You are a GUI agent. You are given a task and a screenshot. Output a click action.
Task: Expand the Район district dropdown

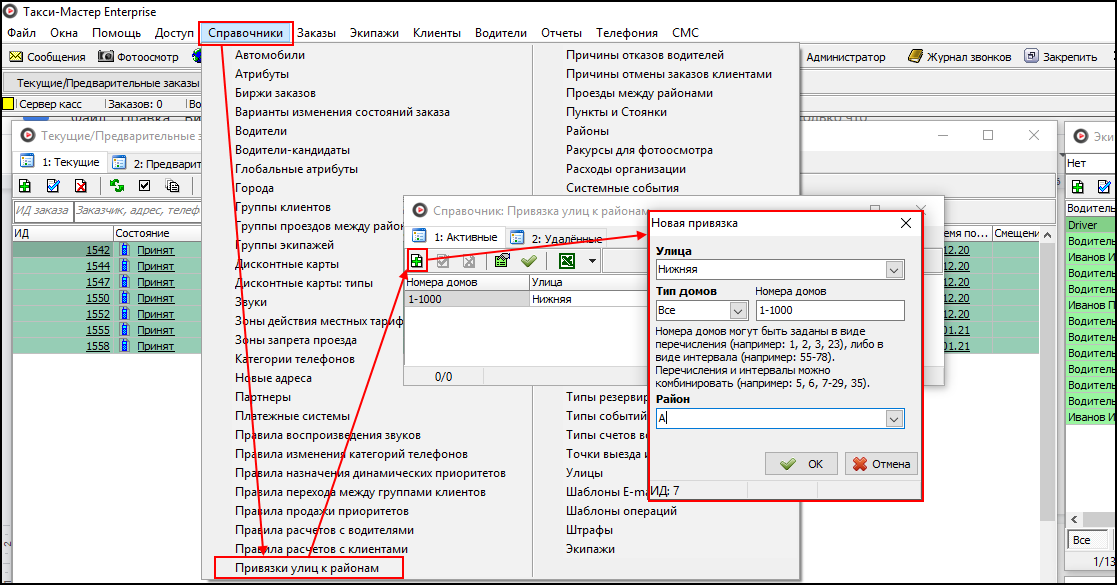click(893, 420)
